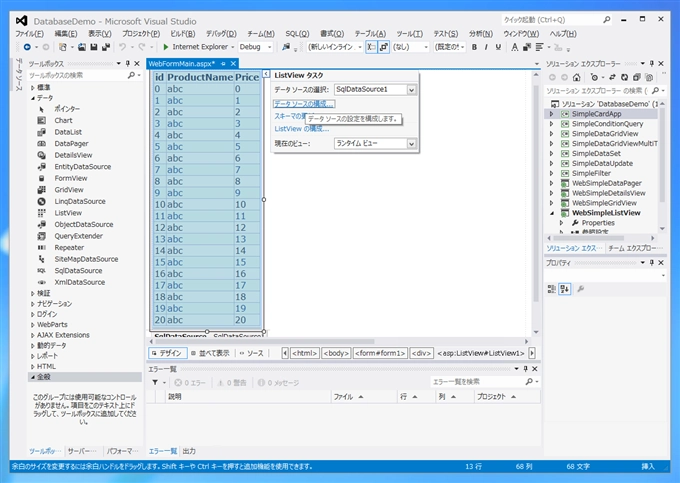
Task: Select the FormView toolbox item
Action: [71, 178]
